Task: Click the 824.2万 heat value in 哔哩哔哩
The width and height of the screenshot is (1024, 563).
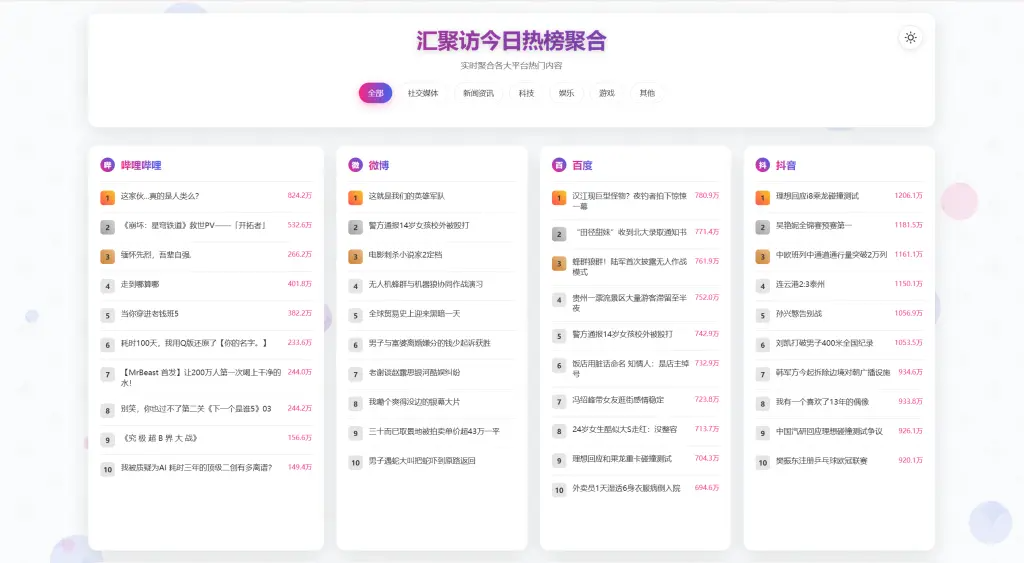Action: pos(300,195)
